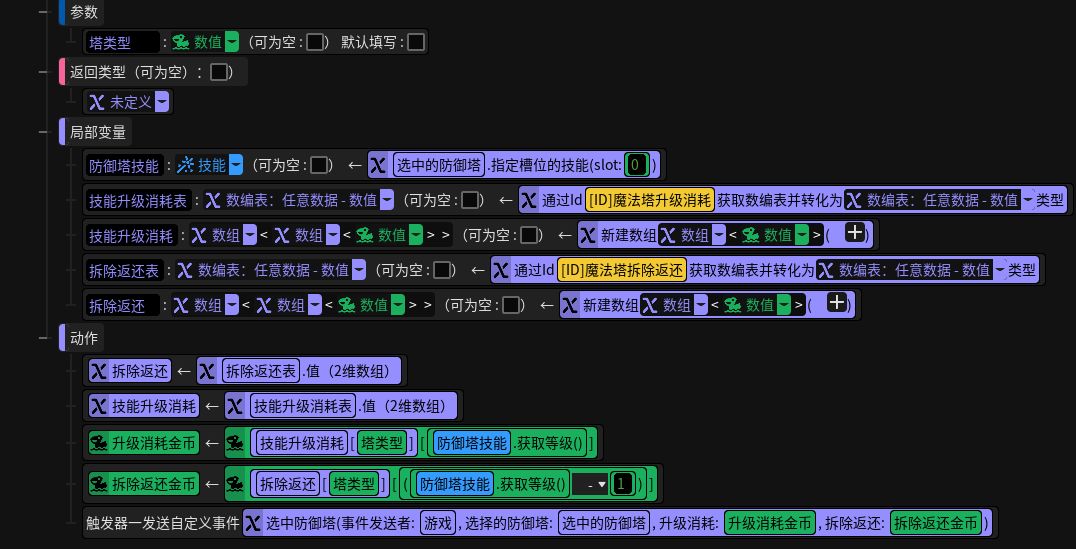Click the X icon before 选中的防御塔 expression

tap(378, 165)
